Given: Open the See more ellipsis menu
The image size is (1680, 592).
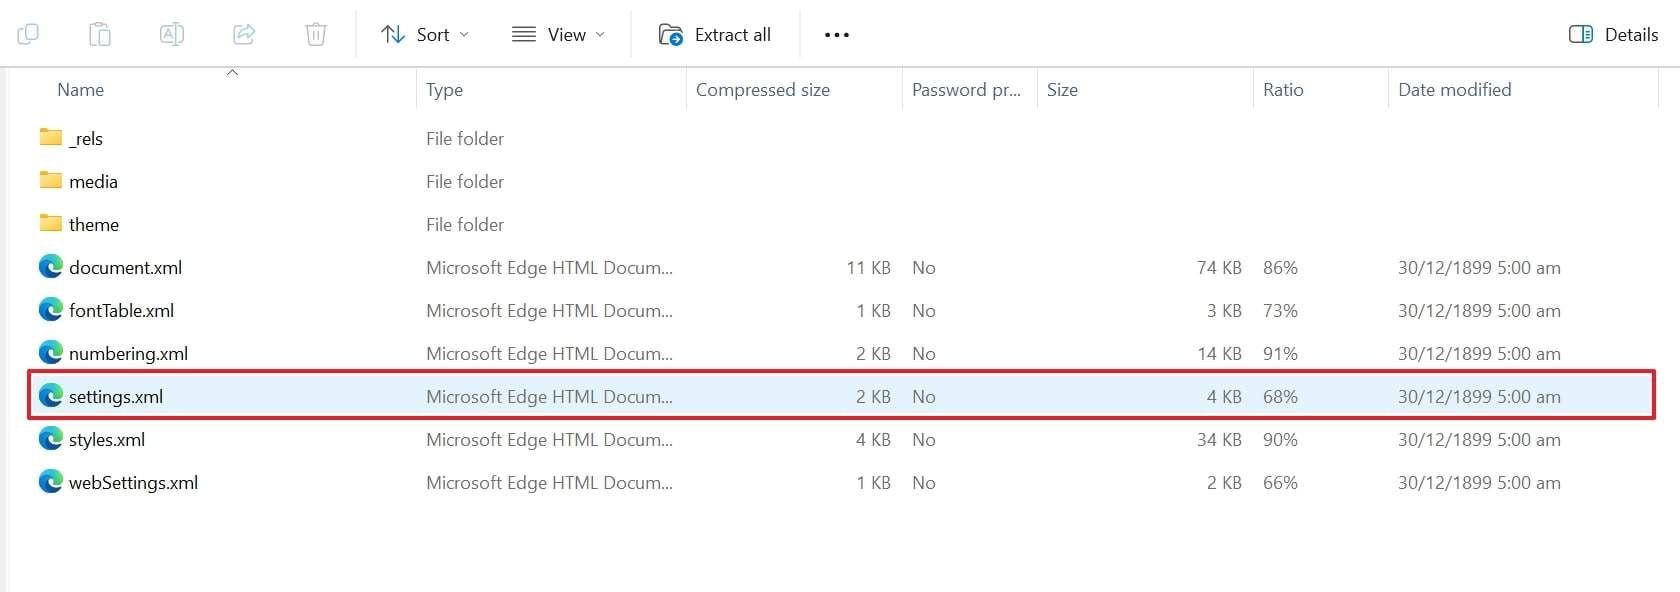Looking at the screenshot, I should pyautogui.click(x=837, y=34).
